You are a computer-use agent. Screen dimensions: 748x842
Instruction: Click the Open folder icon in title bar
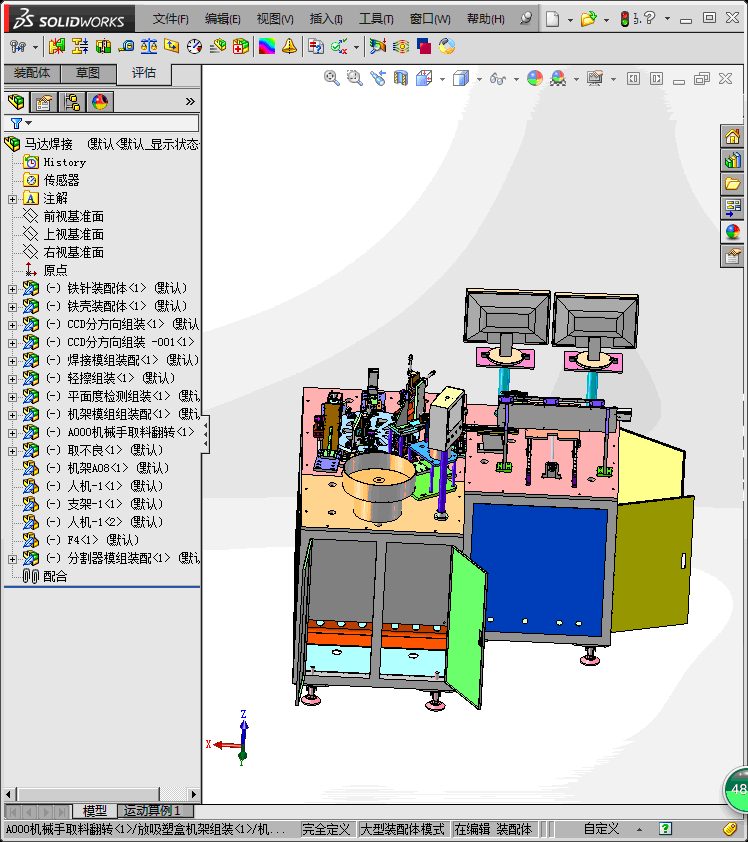click(589, 19)
